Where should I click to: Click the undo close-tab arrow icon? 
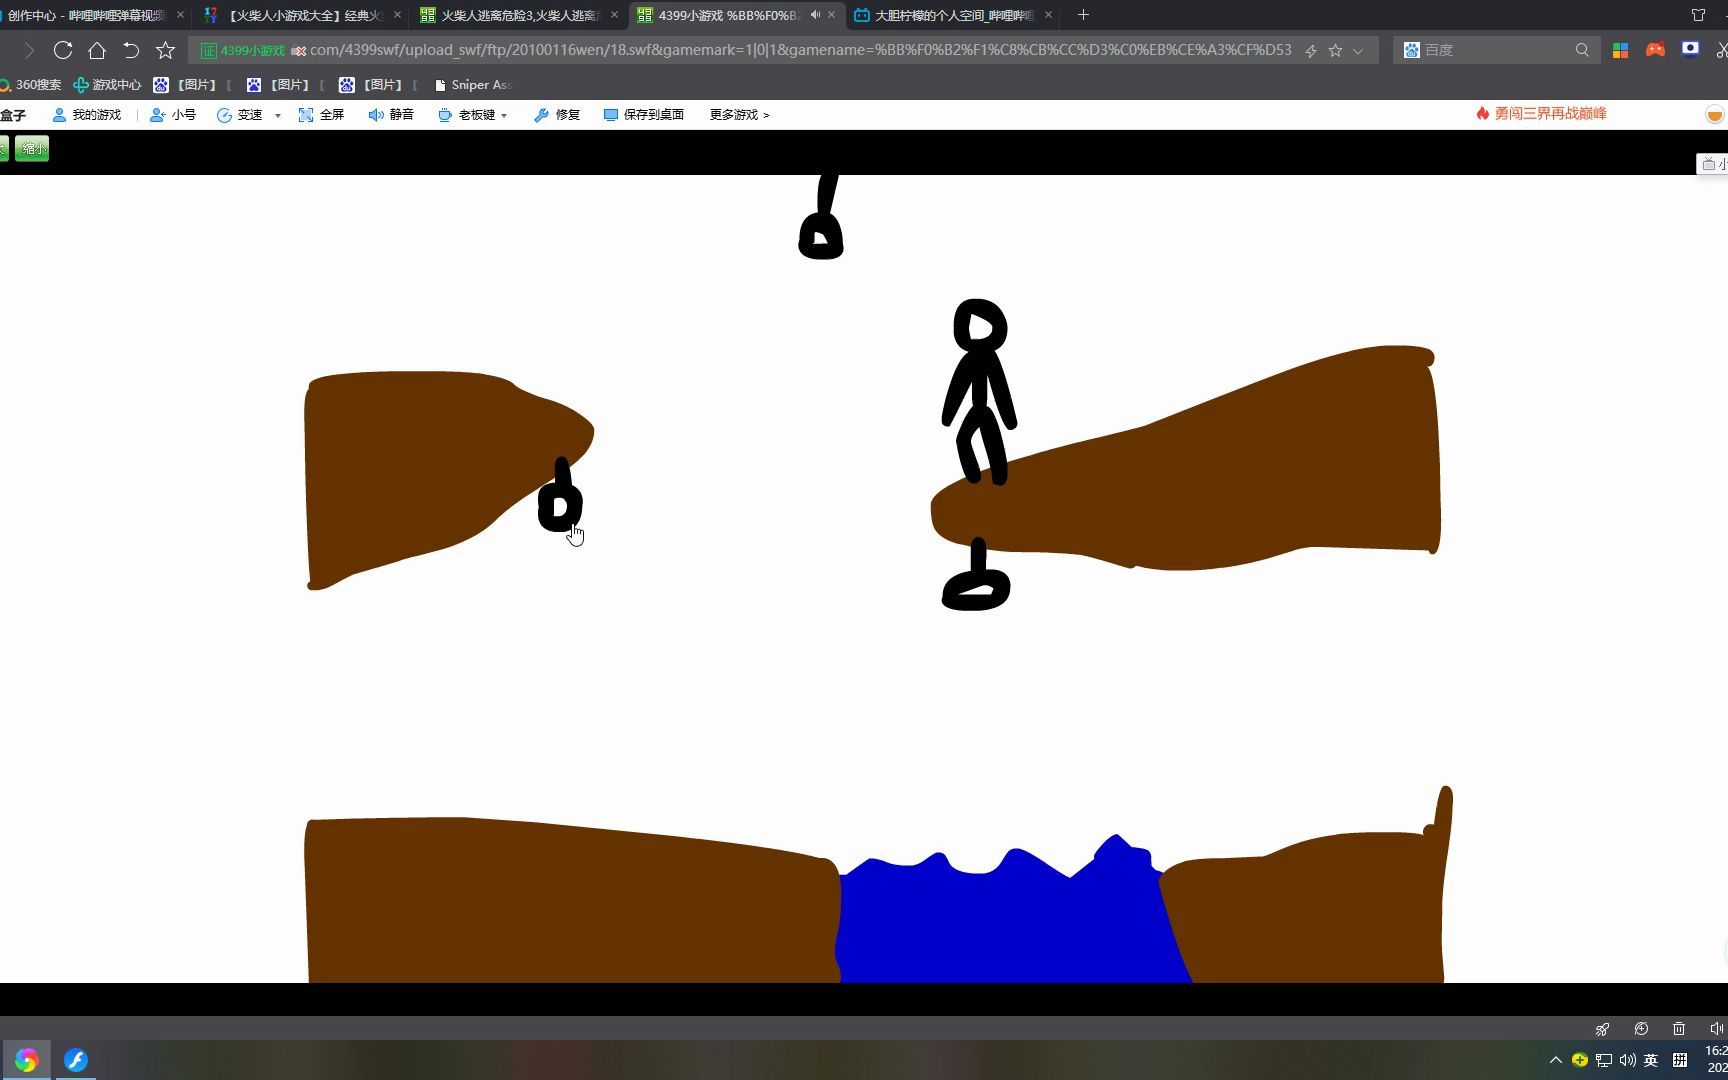coord(131,50)
